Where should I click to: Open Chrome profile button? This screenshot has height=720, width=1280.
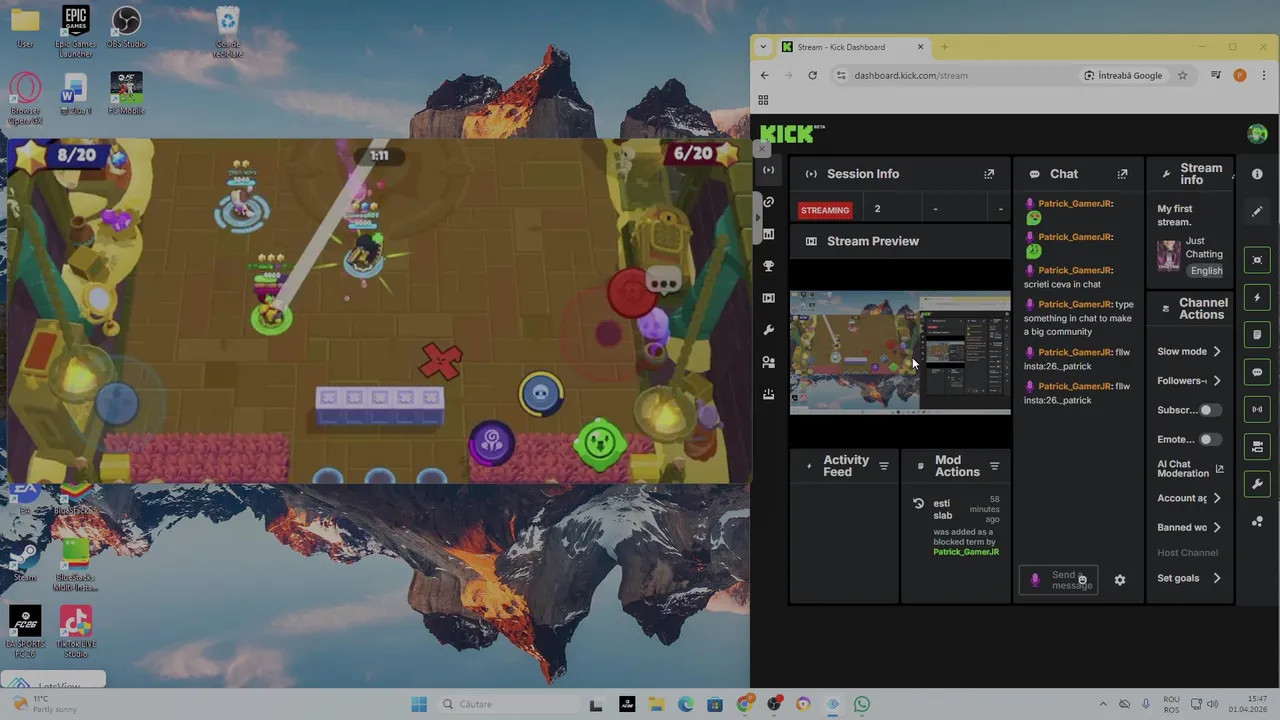[x=1240, y=75]
